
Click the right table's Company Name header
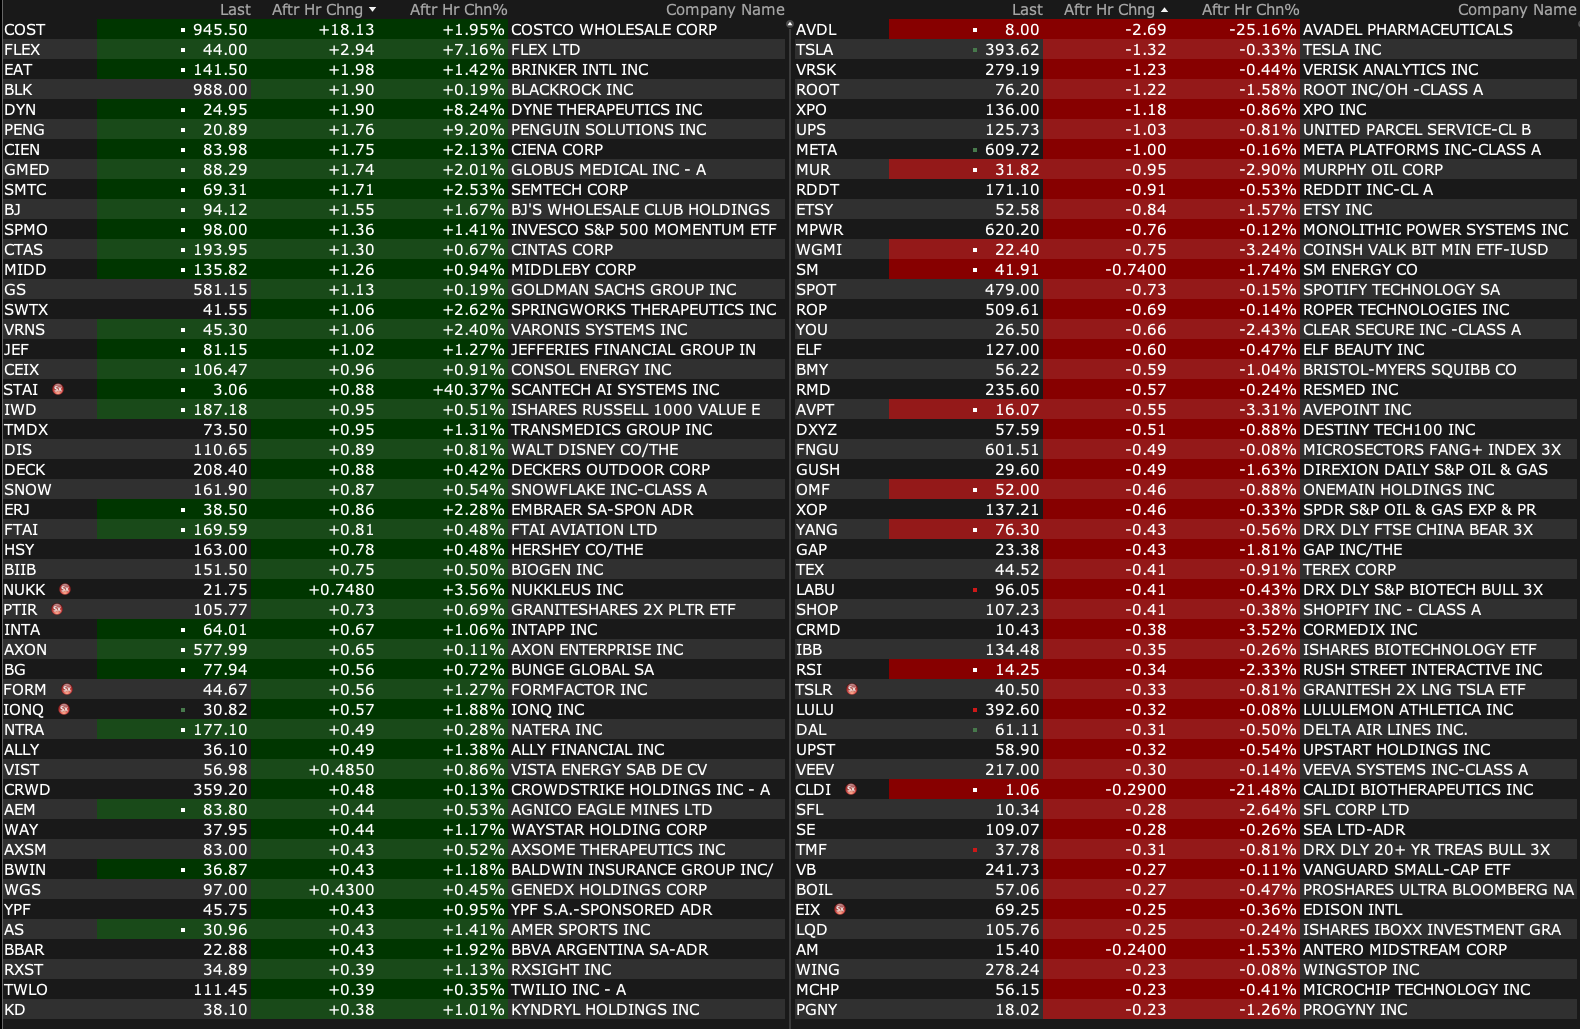tap(1516, 10)
